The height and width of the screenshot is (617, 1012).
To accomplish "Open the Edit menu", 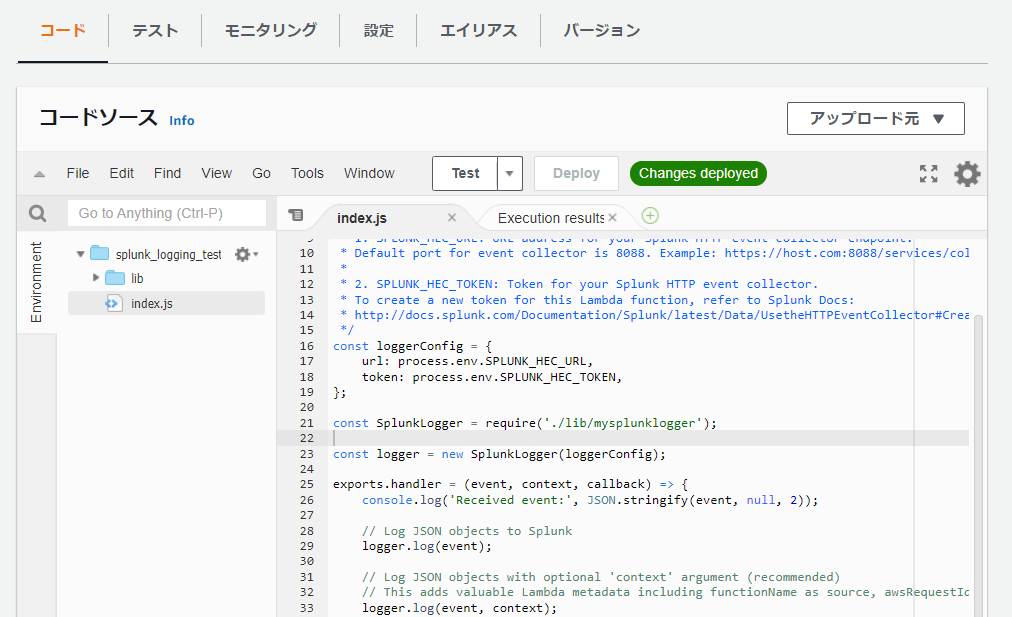I will (121, 174).
